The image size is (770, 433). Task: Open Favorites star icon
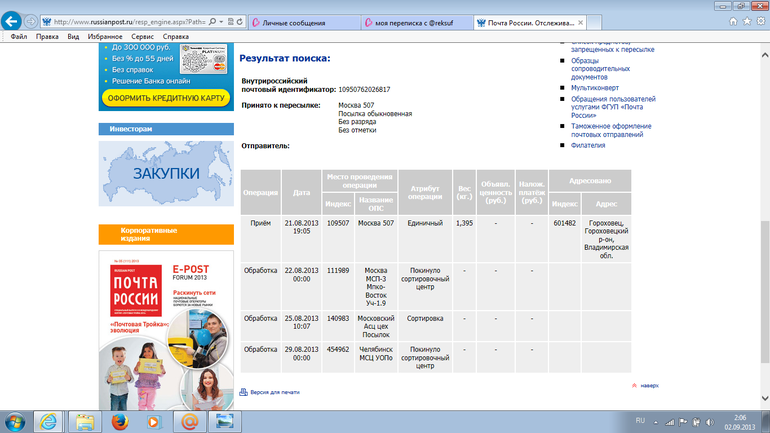tap(747, 22)
